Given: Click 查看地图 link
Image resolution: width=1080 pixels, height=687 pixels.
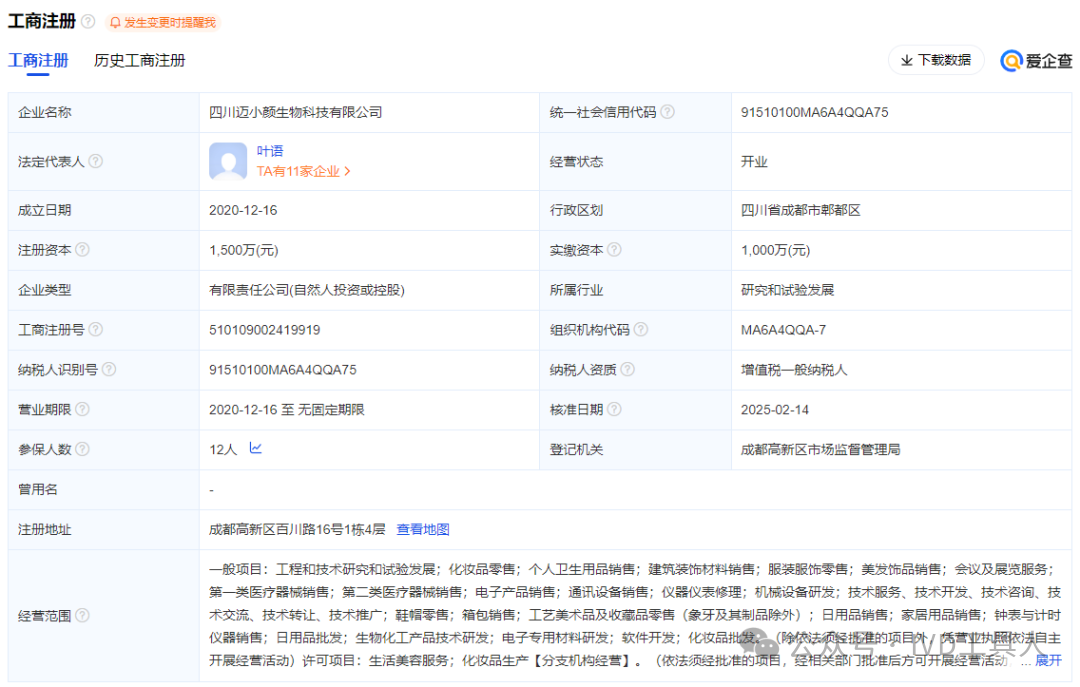Looking at the screenshot, I should tap(423, 529).
